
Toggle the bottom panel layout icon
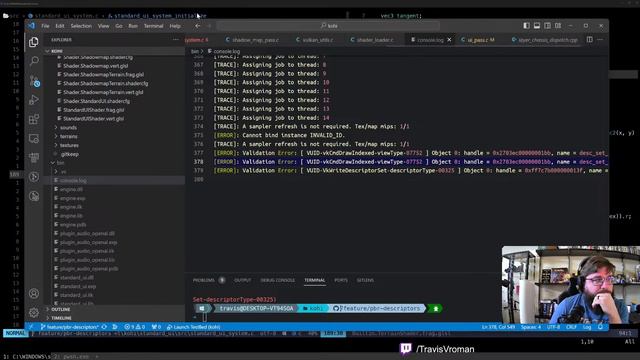point(537,26)
